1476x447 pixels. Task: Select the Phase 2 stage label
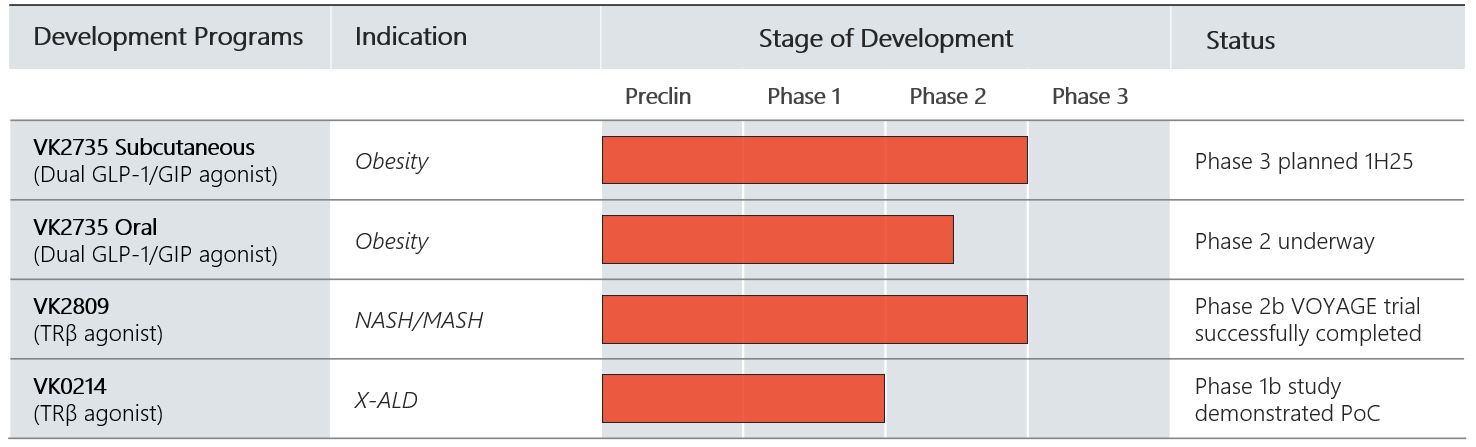[x=947, y=97]
